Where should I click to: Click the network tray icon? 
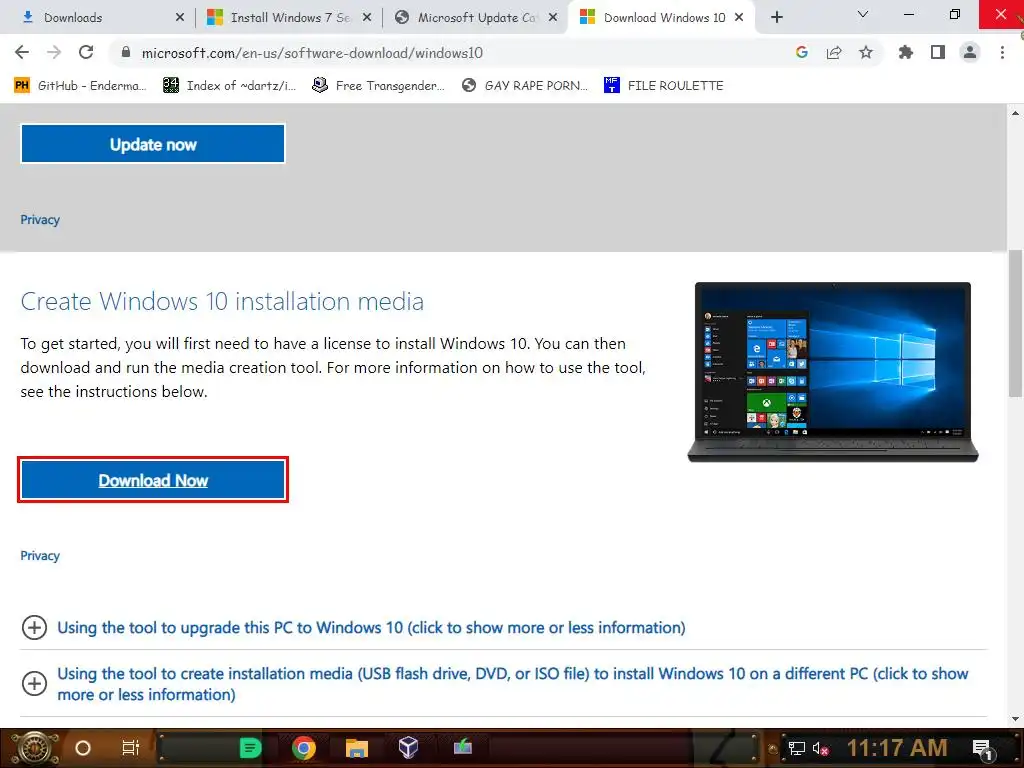(797, 748)
